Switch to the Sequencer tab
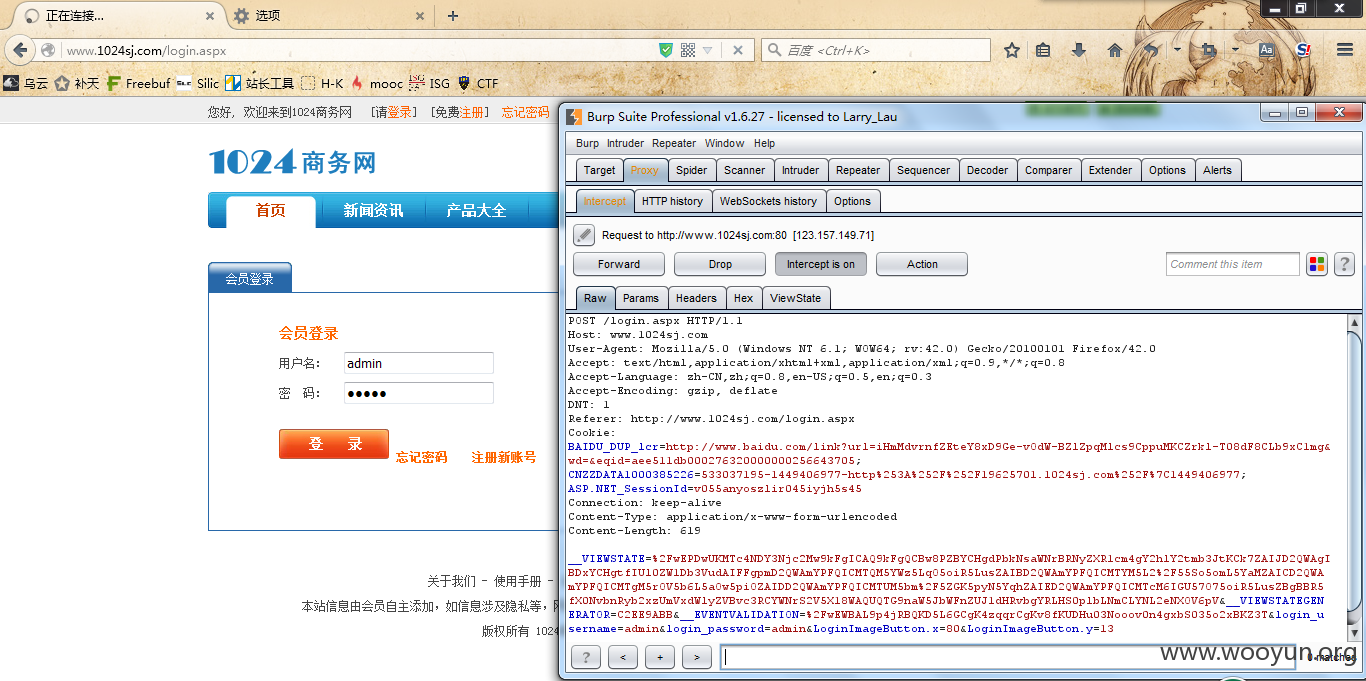This screenshot has height=681, width=1366. [923, 170]
